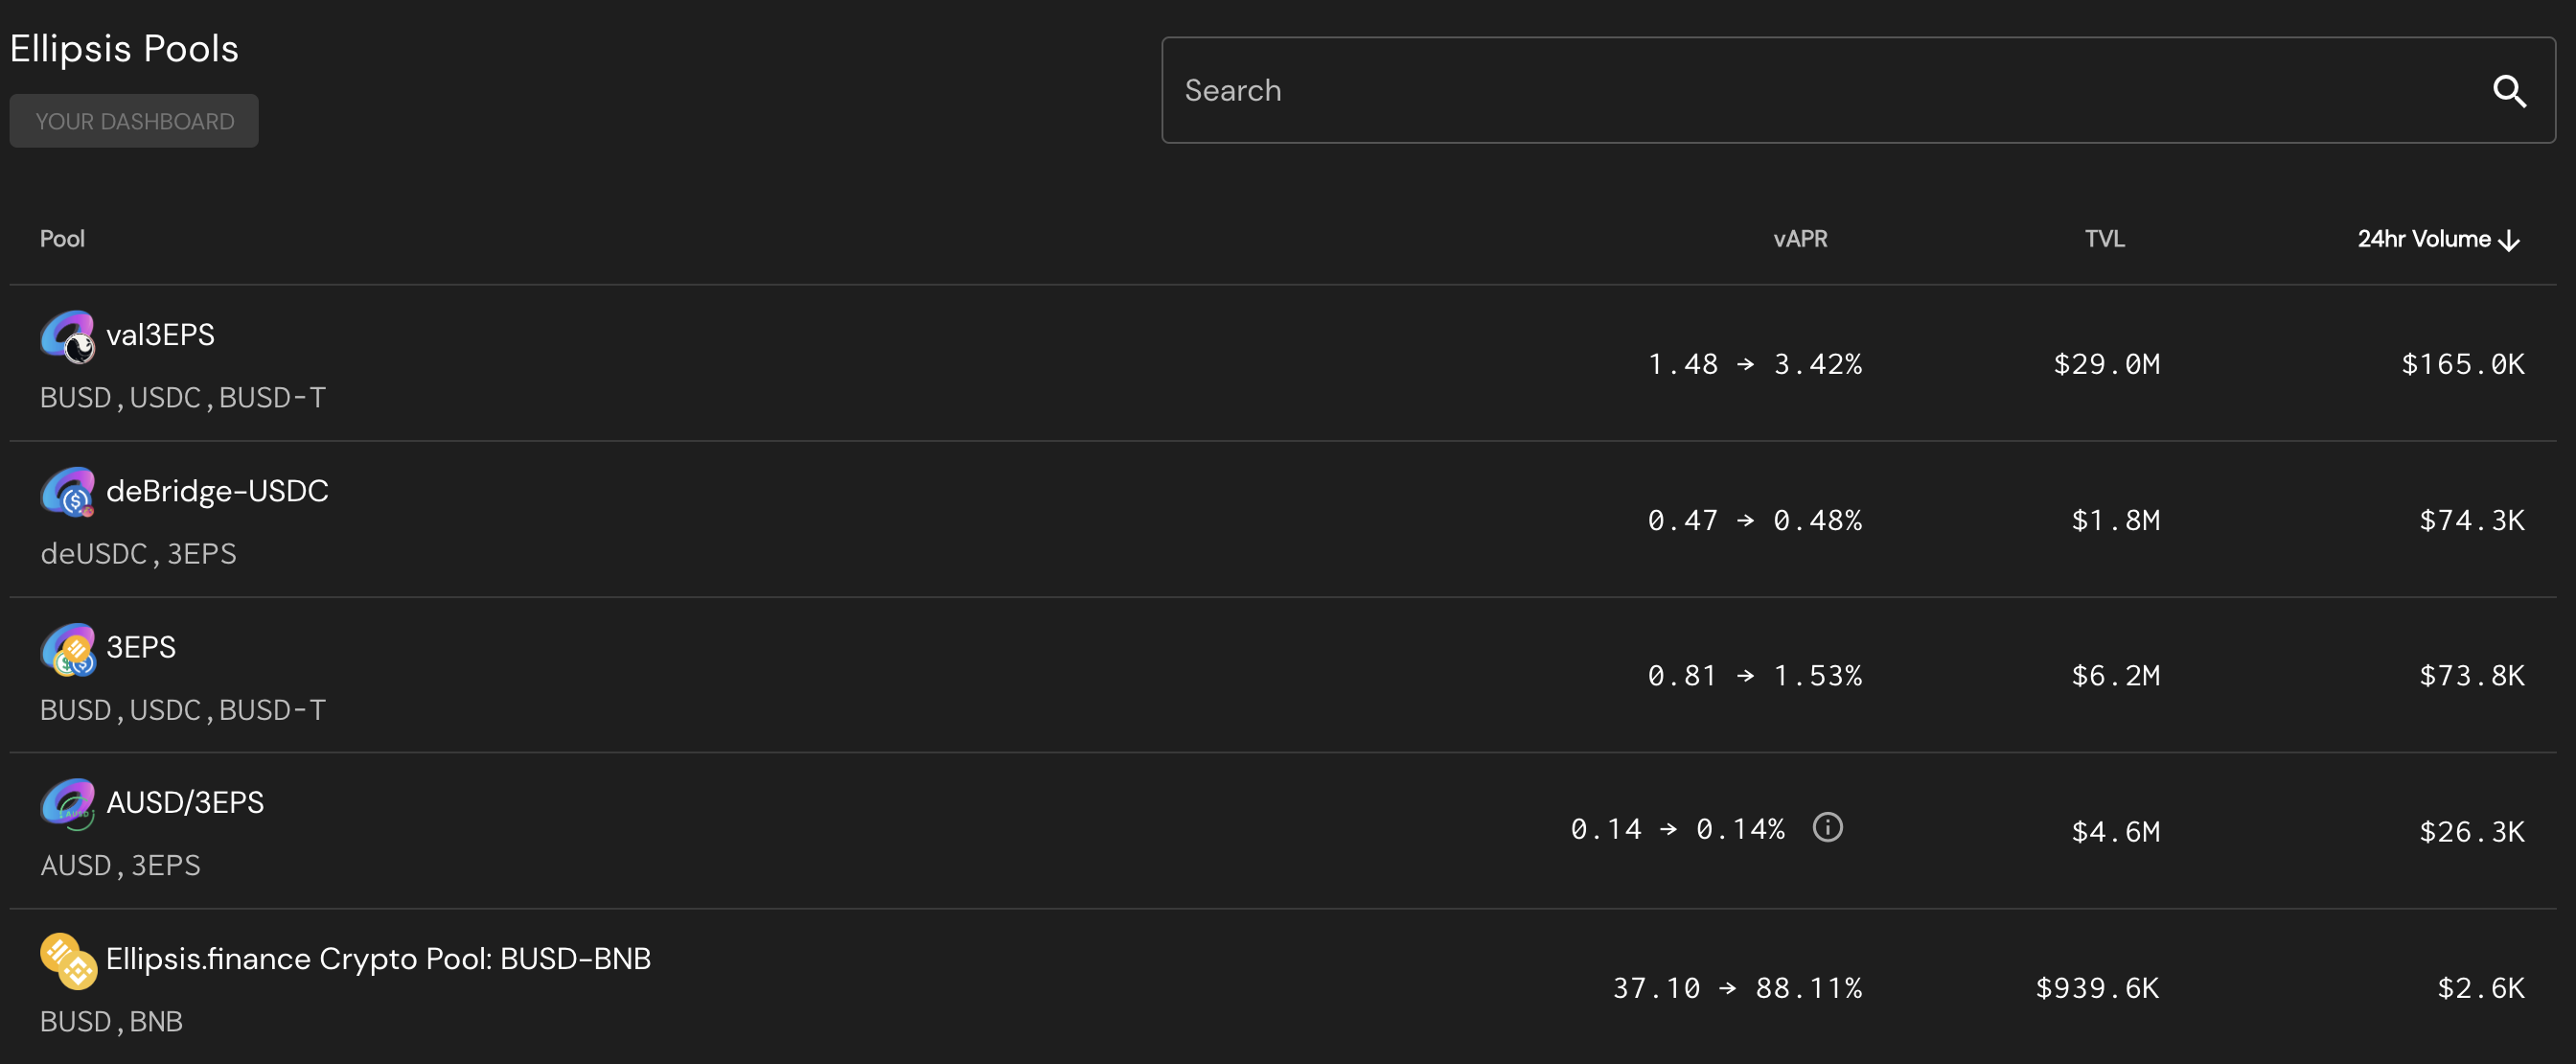Click the info icon beside AUSD/3EPS vAPR
The image size is (2576, 1064).
1827,827
